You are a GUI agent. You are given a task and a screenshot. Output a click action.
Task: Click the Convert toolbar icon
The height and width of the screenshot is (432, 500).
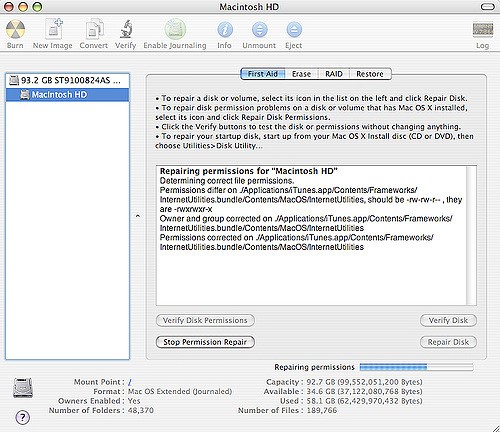(94, 30)
